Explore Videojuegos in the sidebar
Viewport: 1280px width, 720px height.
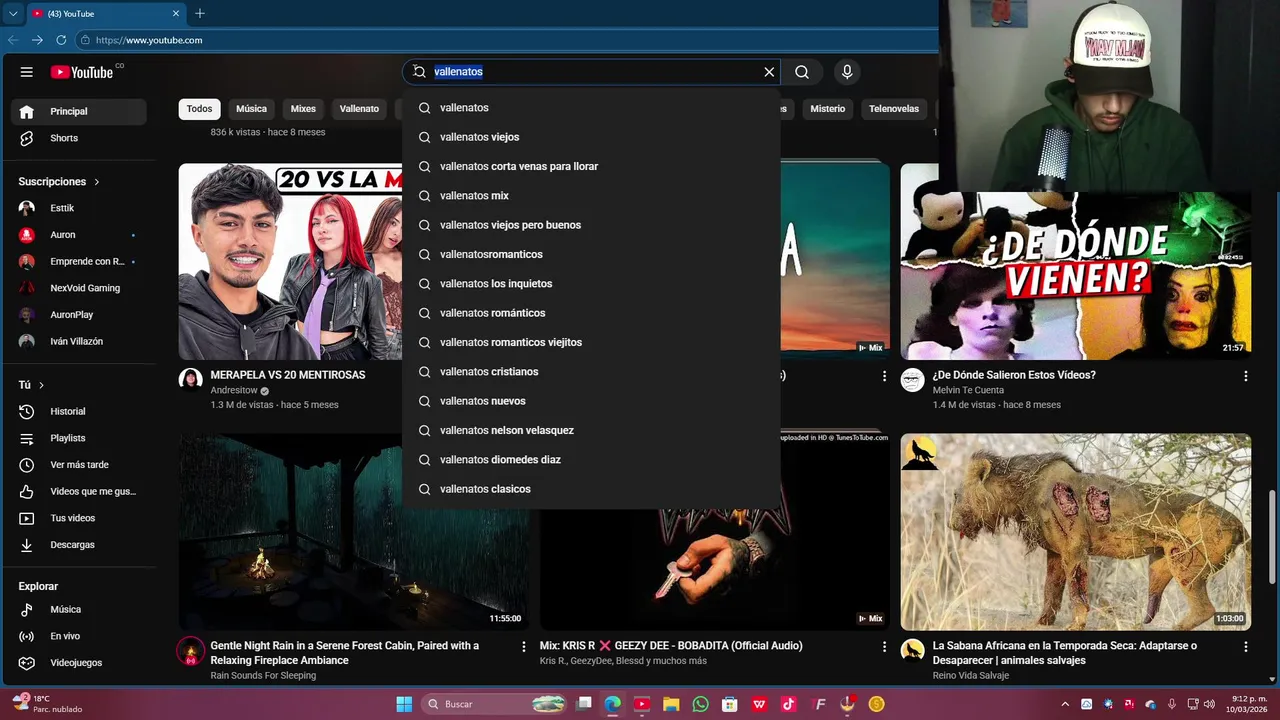pos(79,663)
